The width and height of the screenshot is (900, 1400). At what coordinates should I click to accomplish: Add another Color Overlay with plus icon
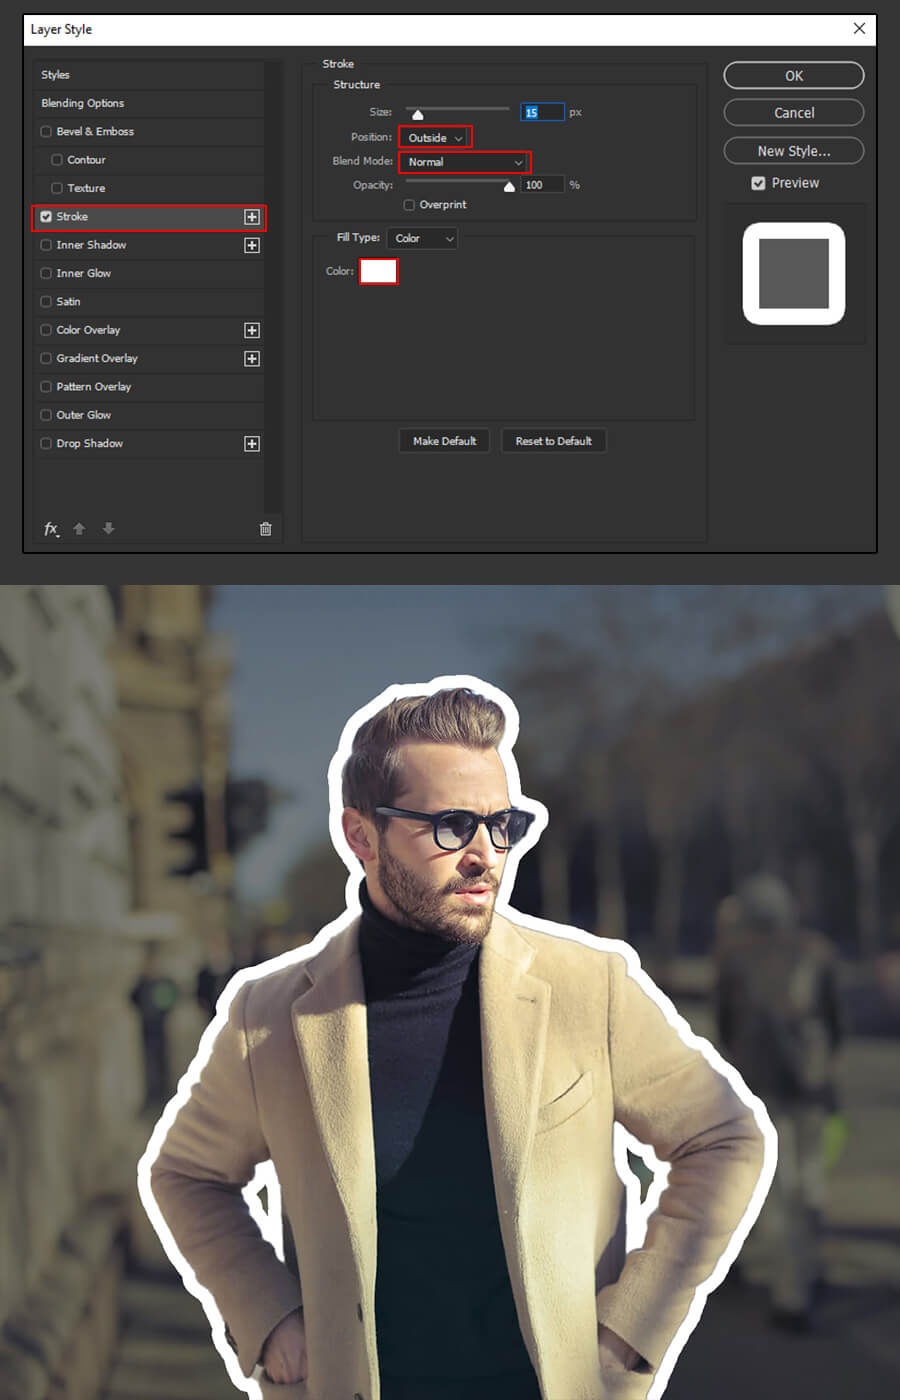(252, 330)
